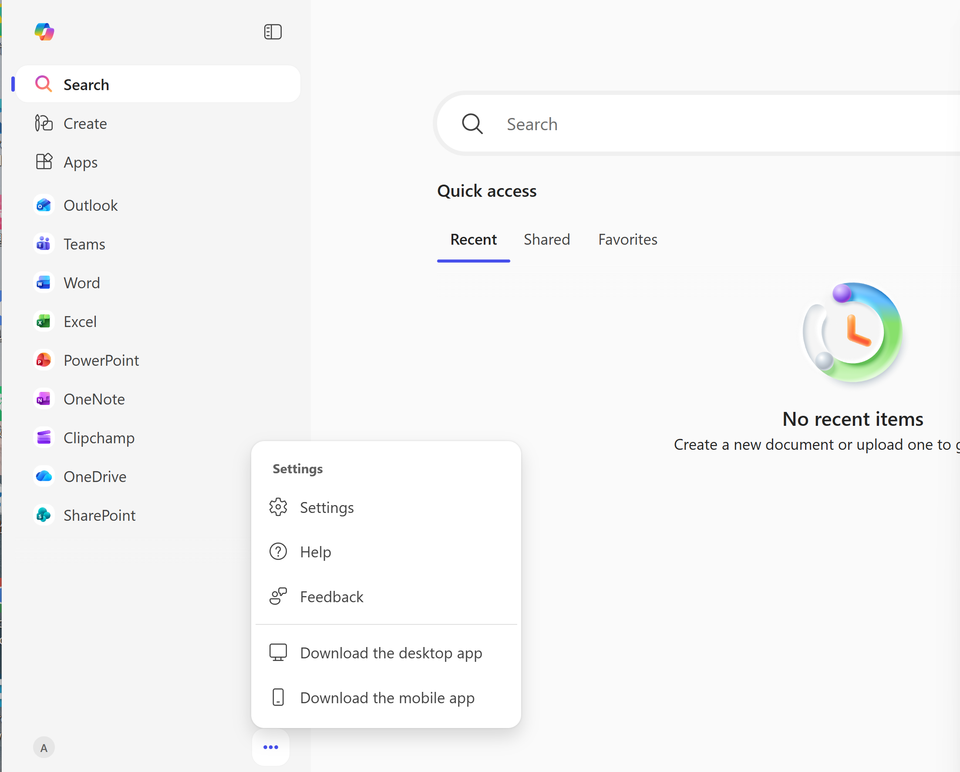Viewport: 960px width, 772px height.
Task: Click the Copilot logo icon
Action: tap(44, 32)
